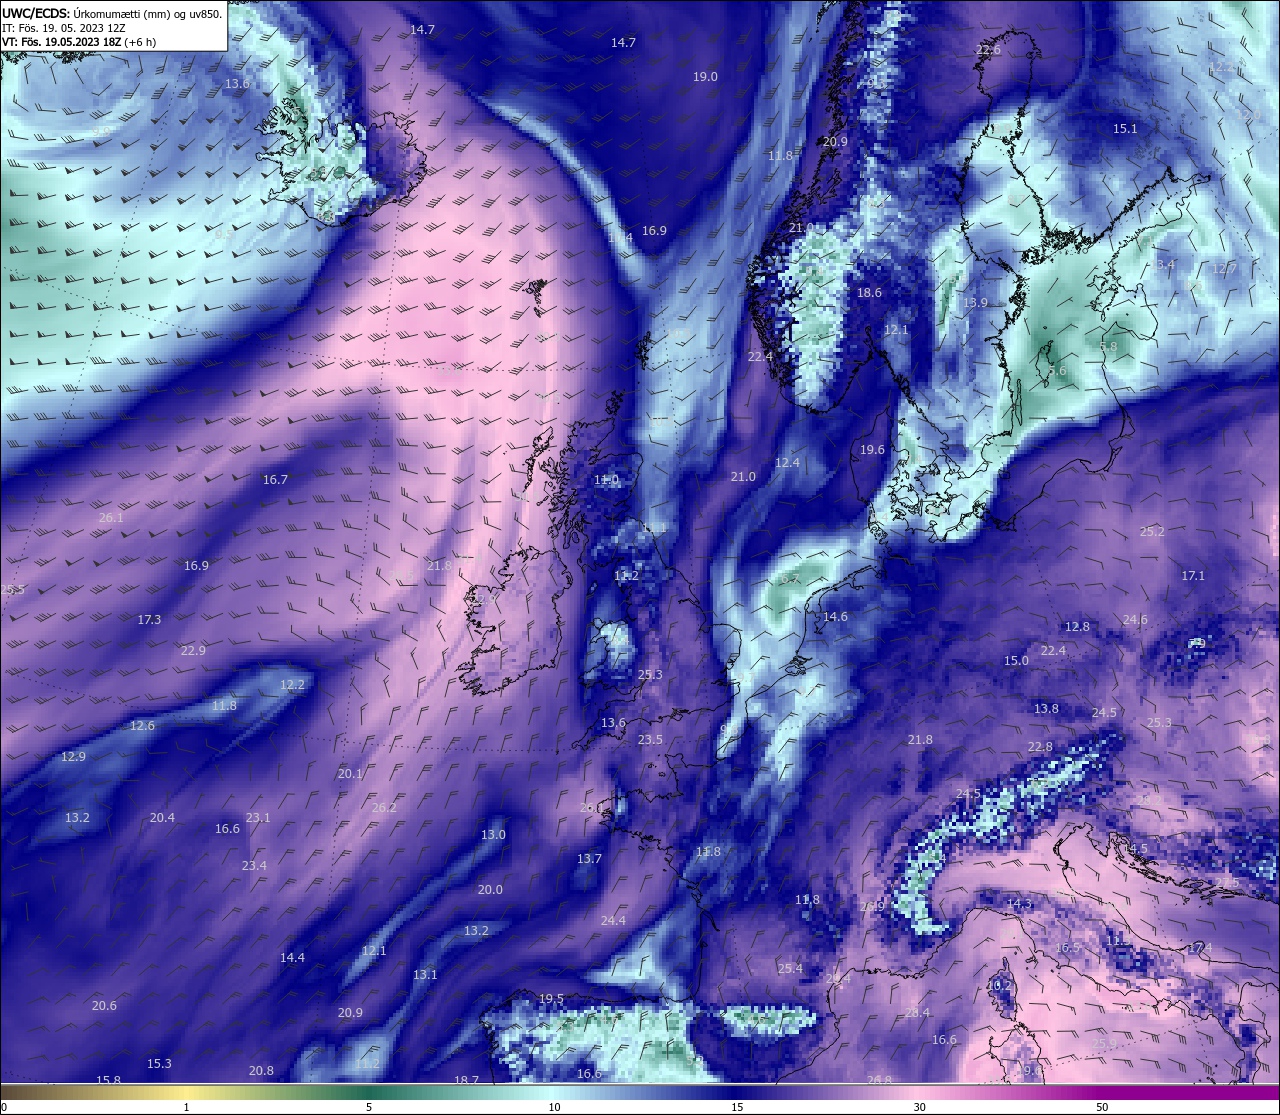Screen dimensions: 1280x1115
Task: Select the 15.3 value label
Action: coord(159,1064)
